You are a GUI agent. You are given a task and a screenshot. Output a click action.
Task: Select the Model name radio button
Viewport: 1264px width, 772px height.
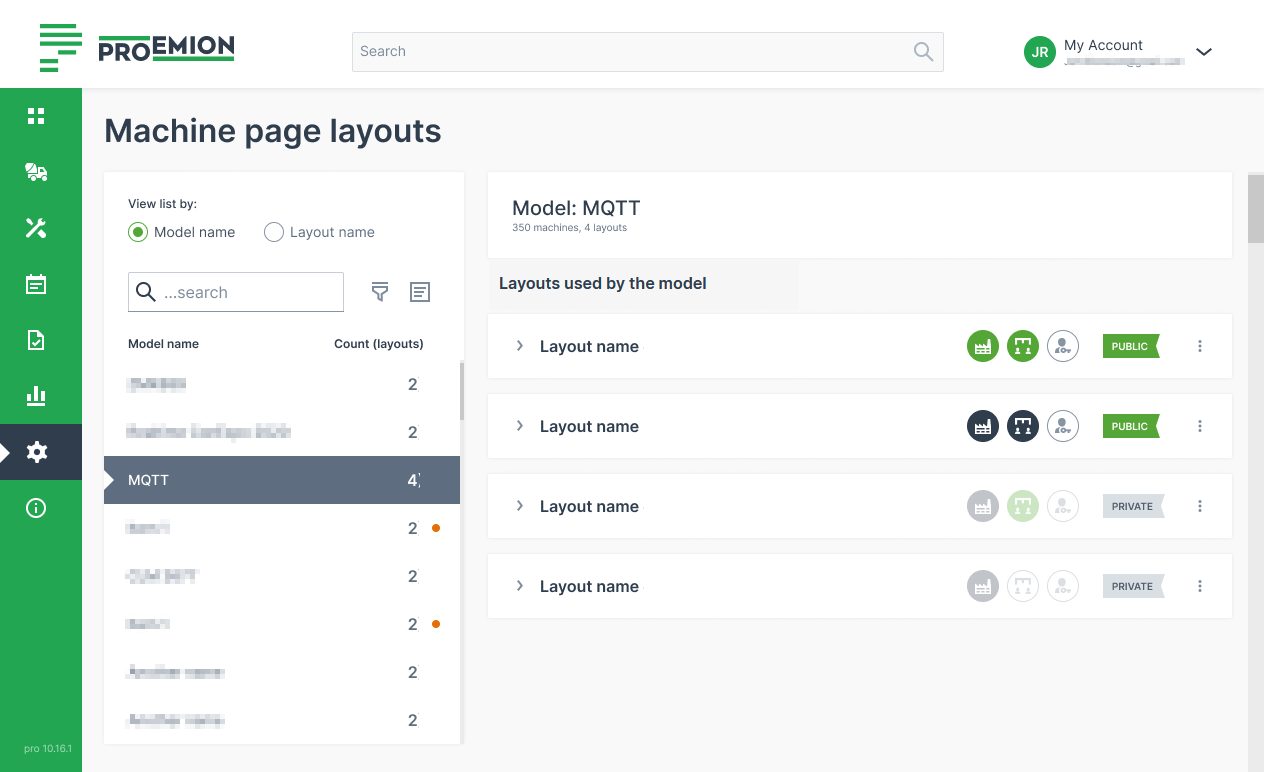138,232
